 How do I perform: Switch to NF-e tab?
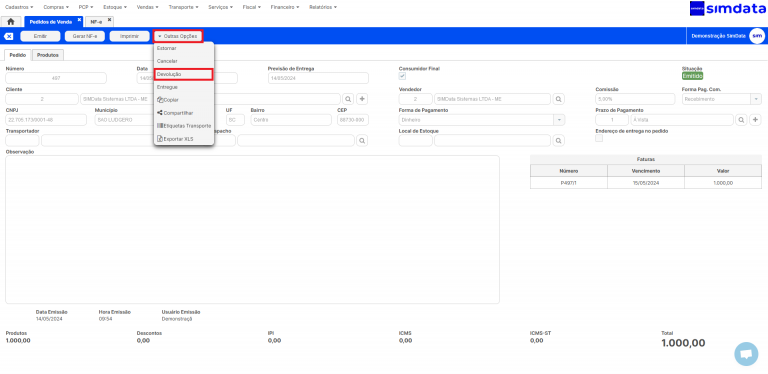tap(96, 22)
